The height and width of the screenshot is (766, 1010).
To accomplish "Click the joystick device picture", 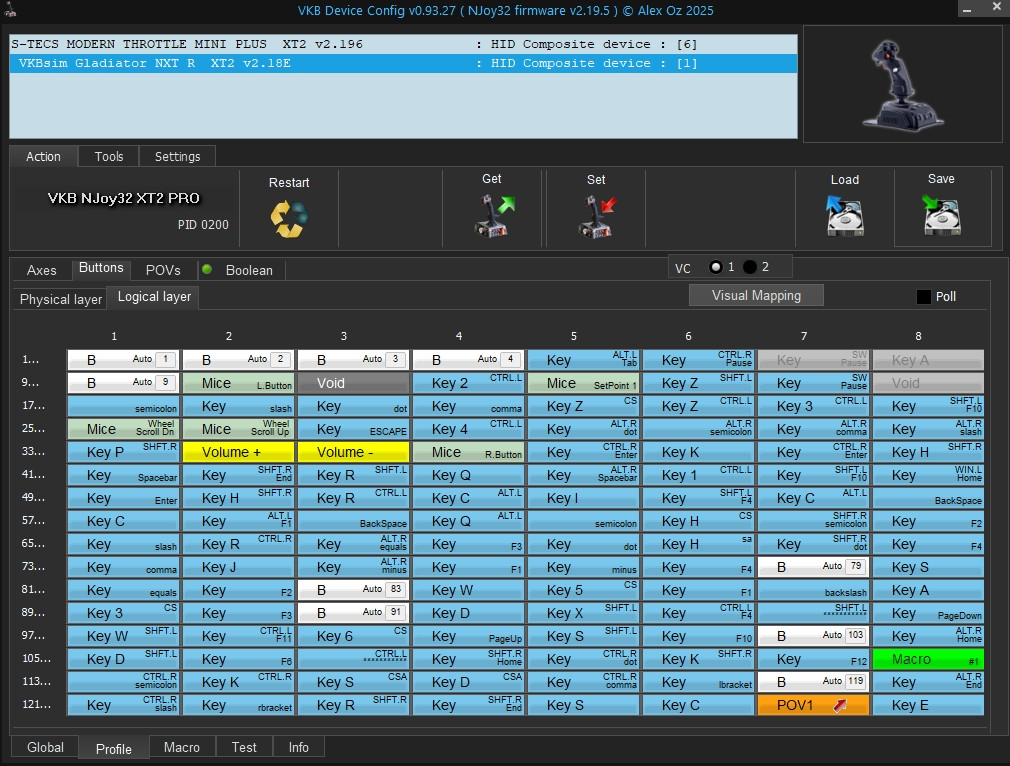I will (x=902, y=84).
